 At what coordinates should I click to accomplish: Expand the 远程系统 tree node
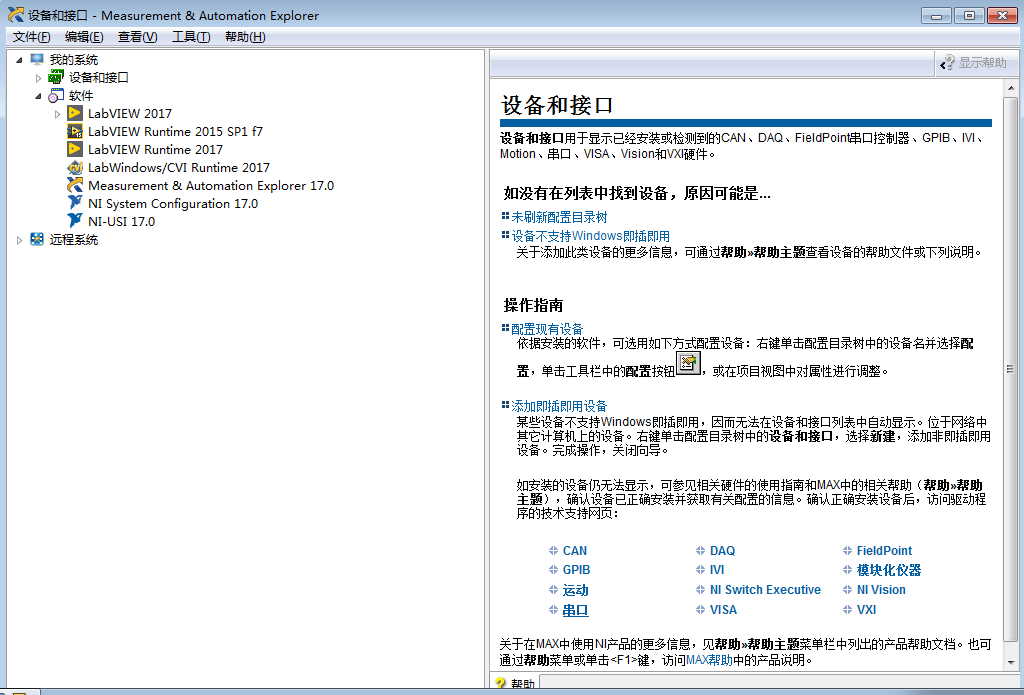[x=19, y=240]
